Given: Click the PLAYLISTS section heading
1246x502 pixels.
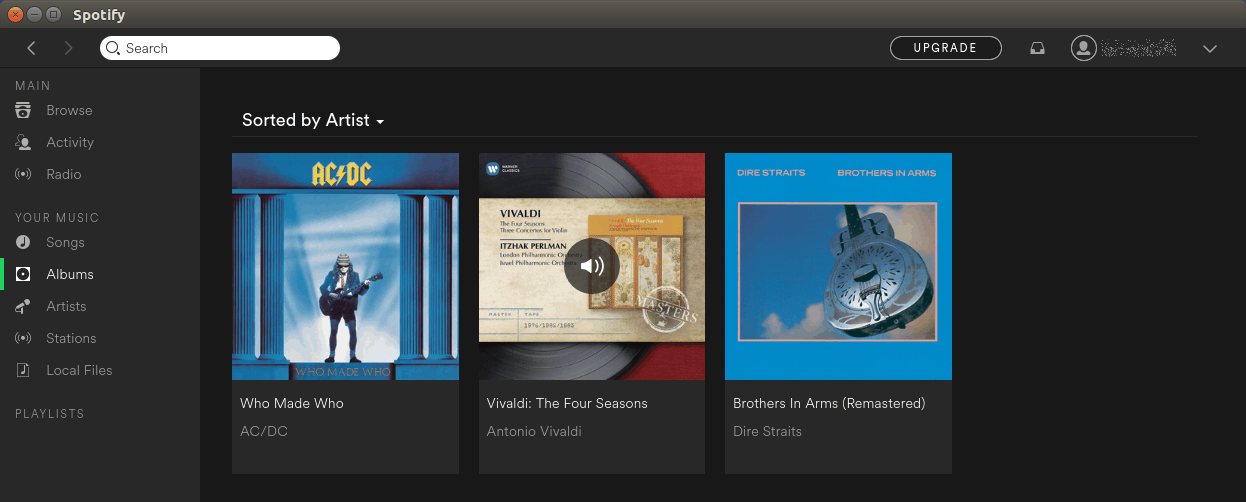Looking at the screenshot, I should (x=50, y=414).
